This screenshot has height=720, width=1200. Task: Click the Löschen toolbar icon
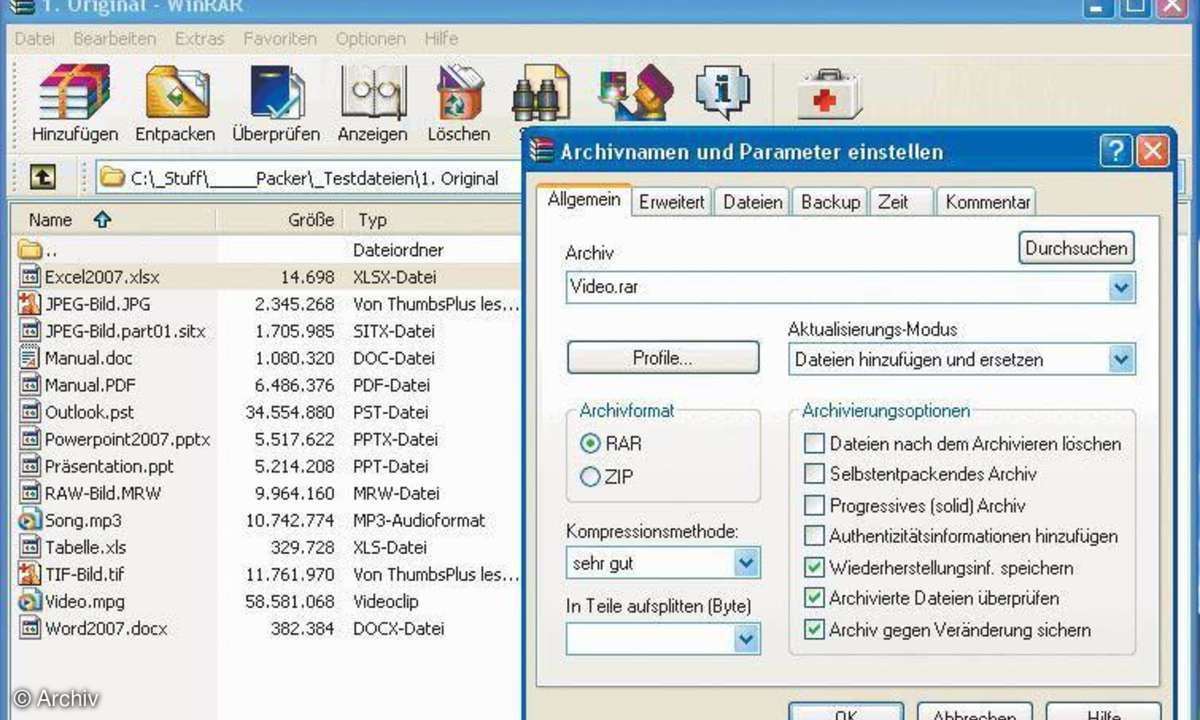[x=460, y=91]
